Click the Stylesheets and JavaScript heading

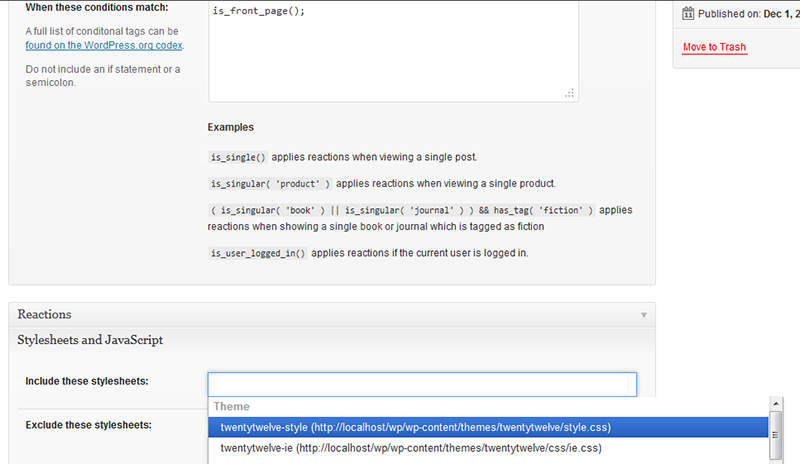point(90,340)
